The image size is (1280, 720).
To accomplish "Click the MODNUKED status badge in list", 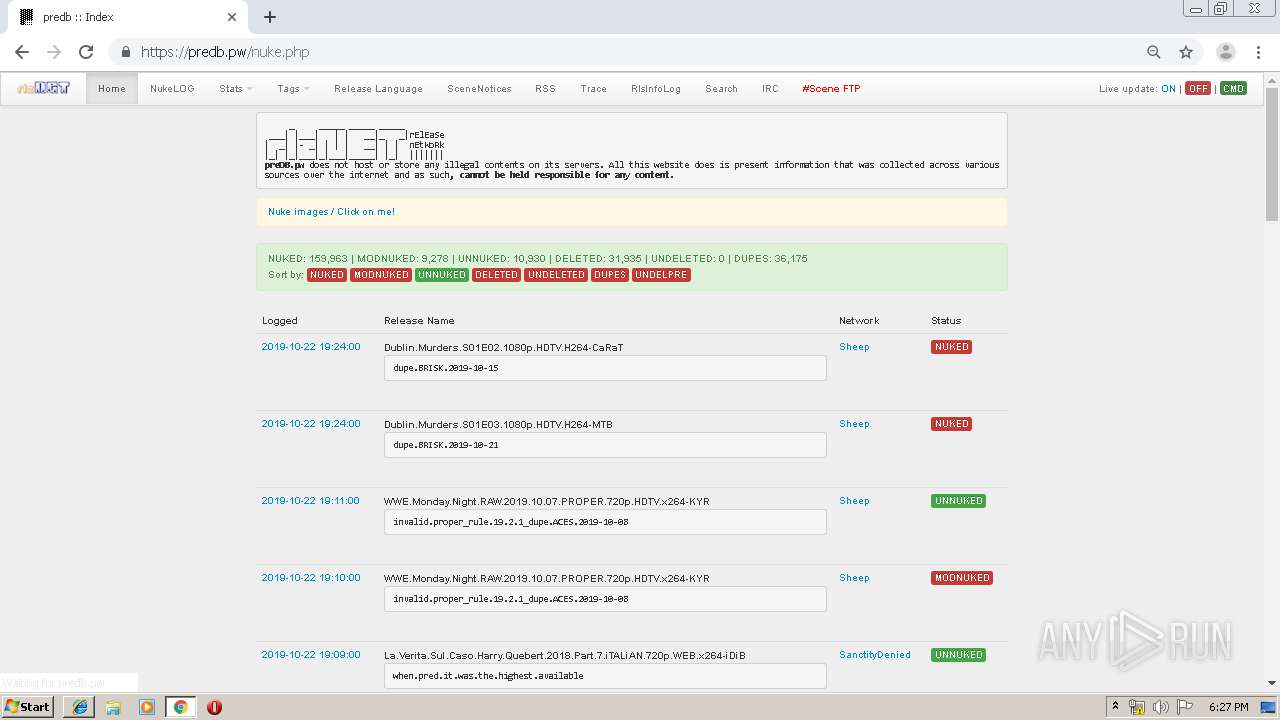I will click(962, 578).
